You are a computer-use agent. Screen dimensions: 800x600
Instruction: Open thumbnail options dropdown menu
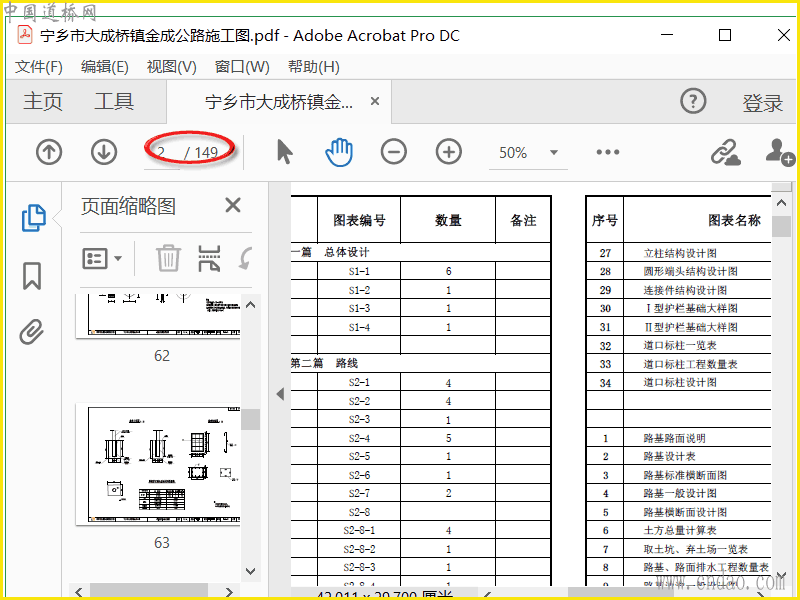click(102, 259)
